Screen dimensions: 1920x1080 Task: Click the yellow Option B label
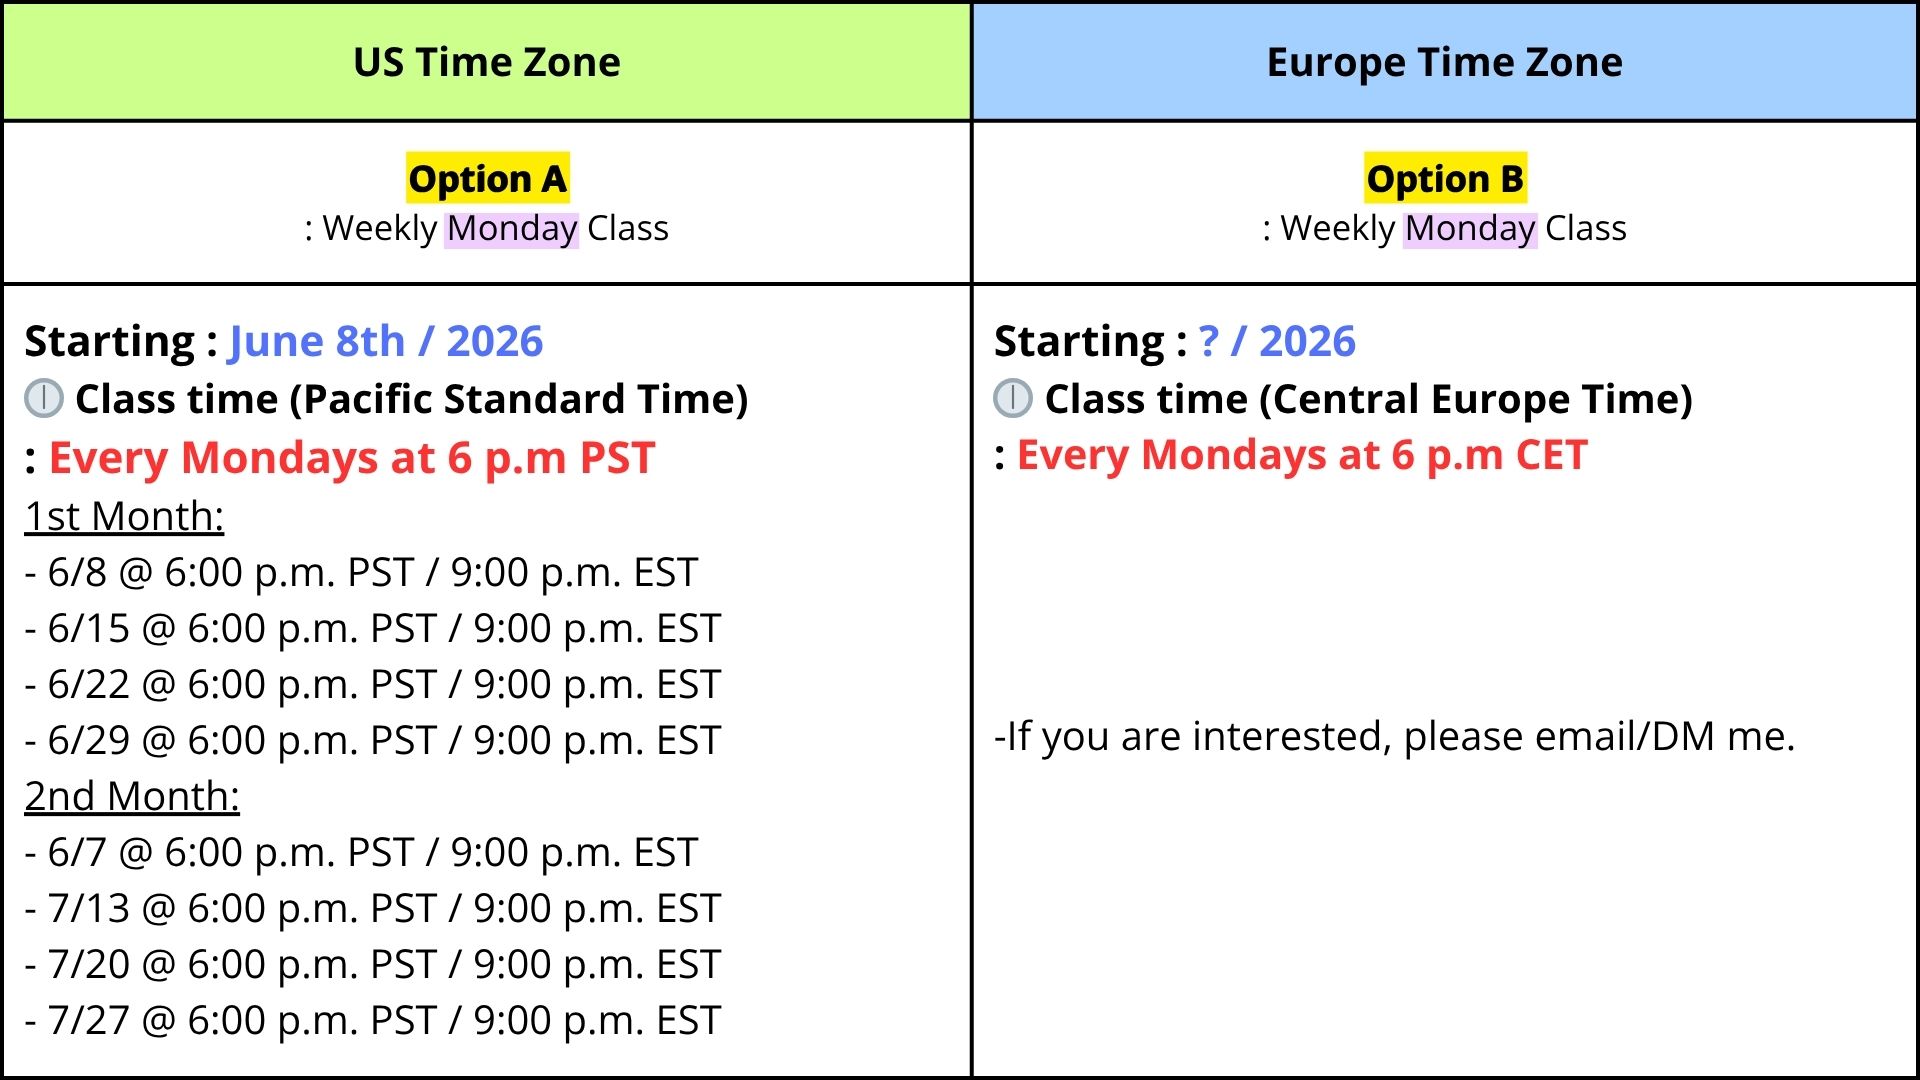1445,179
